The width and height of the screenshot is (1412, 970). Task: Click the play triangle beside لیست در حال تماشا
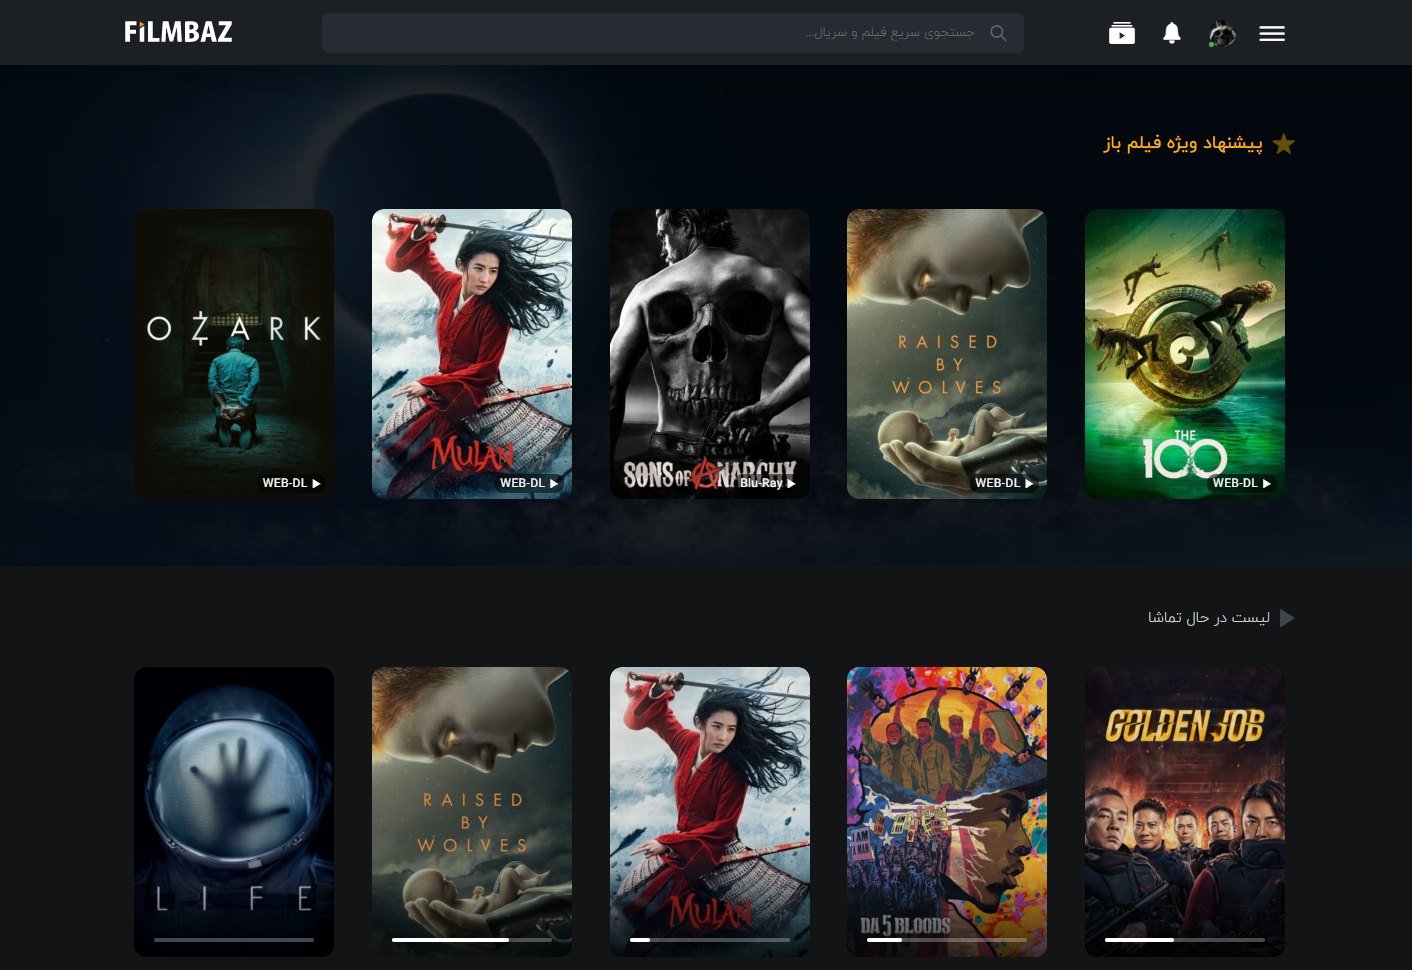pyautogui.click(x=1287, y=618)
